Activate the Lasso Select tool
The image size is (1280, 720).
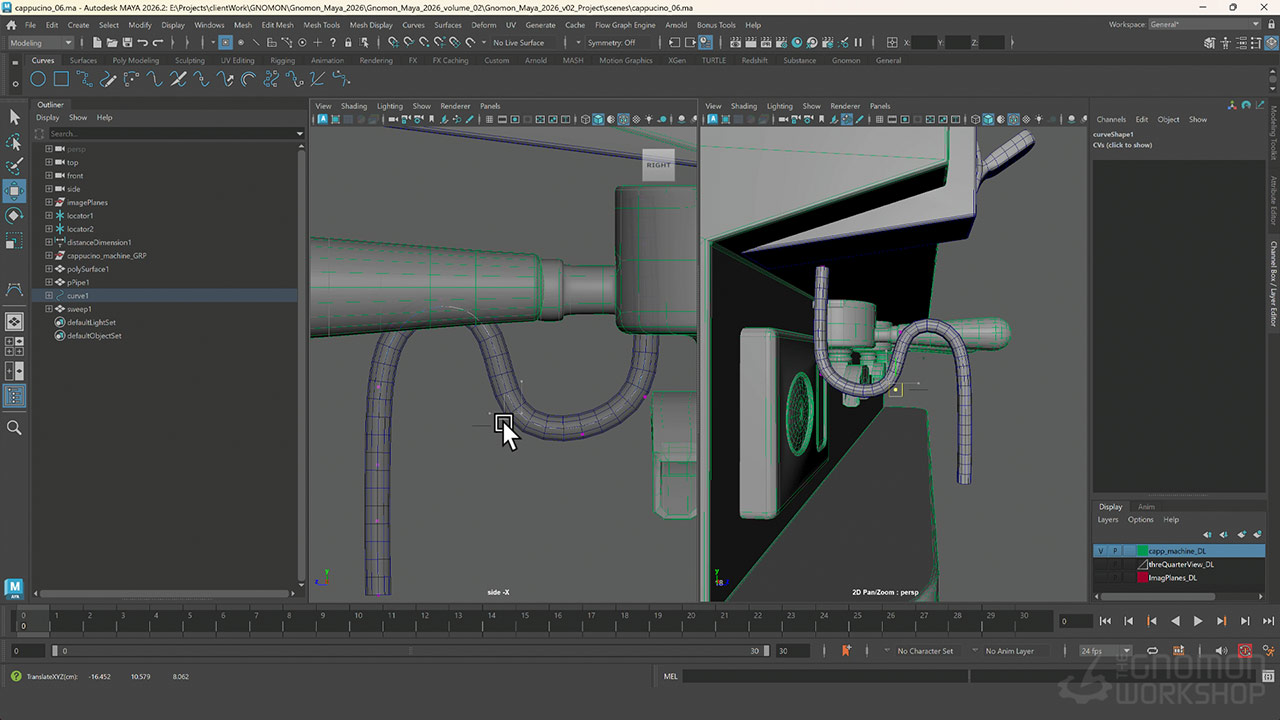coord(14,142)
